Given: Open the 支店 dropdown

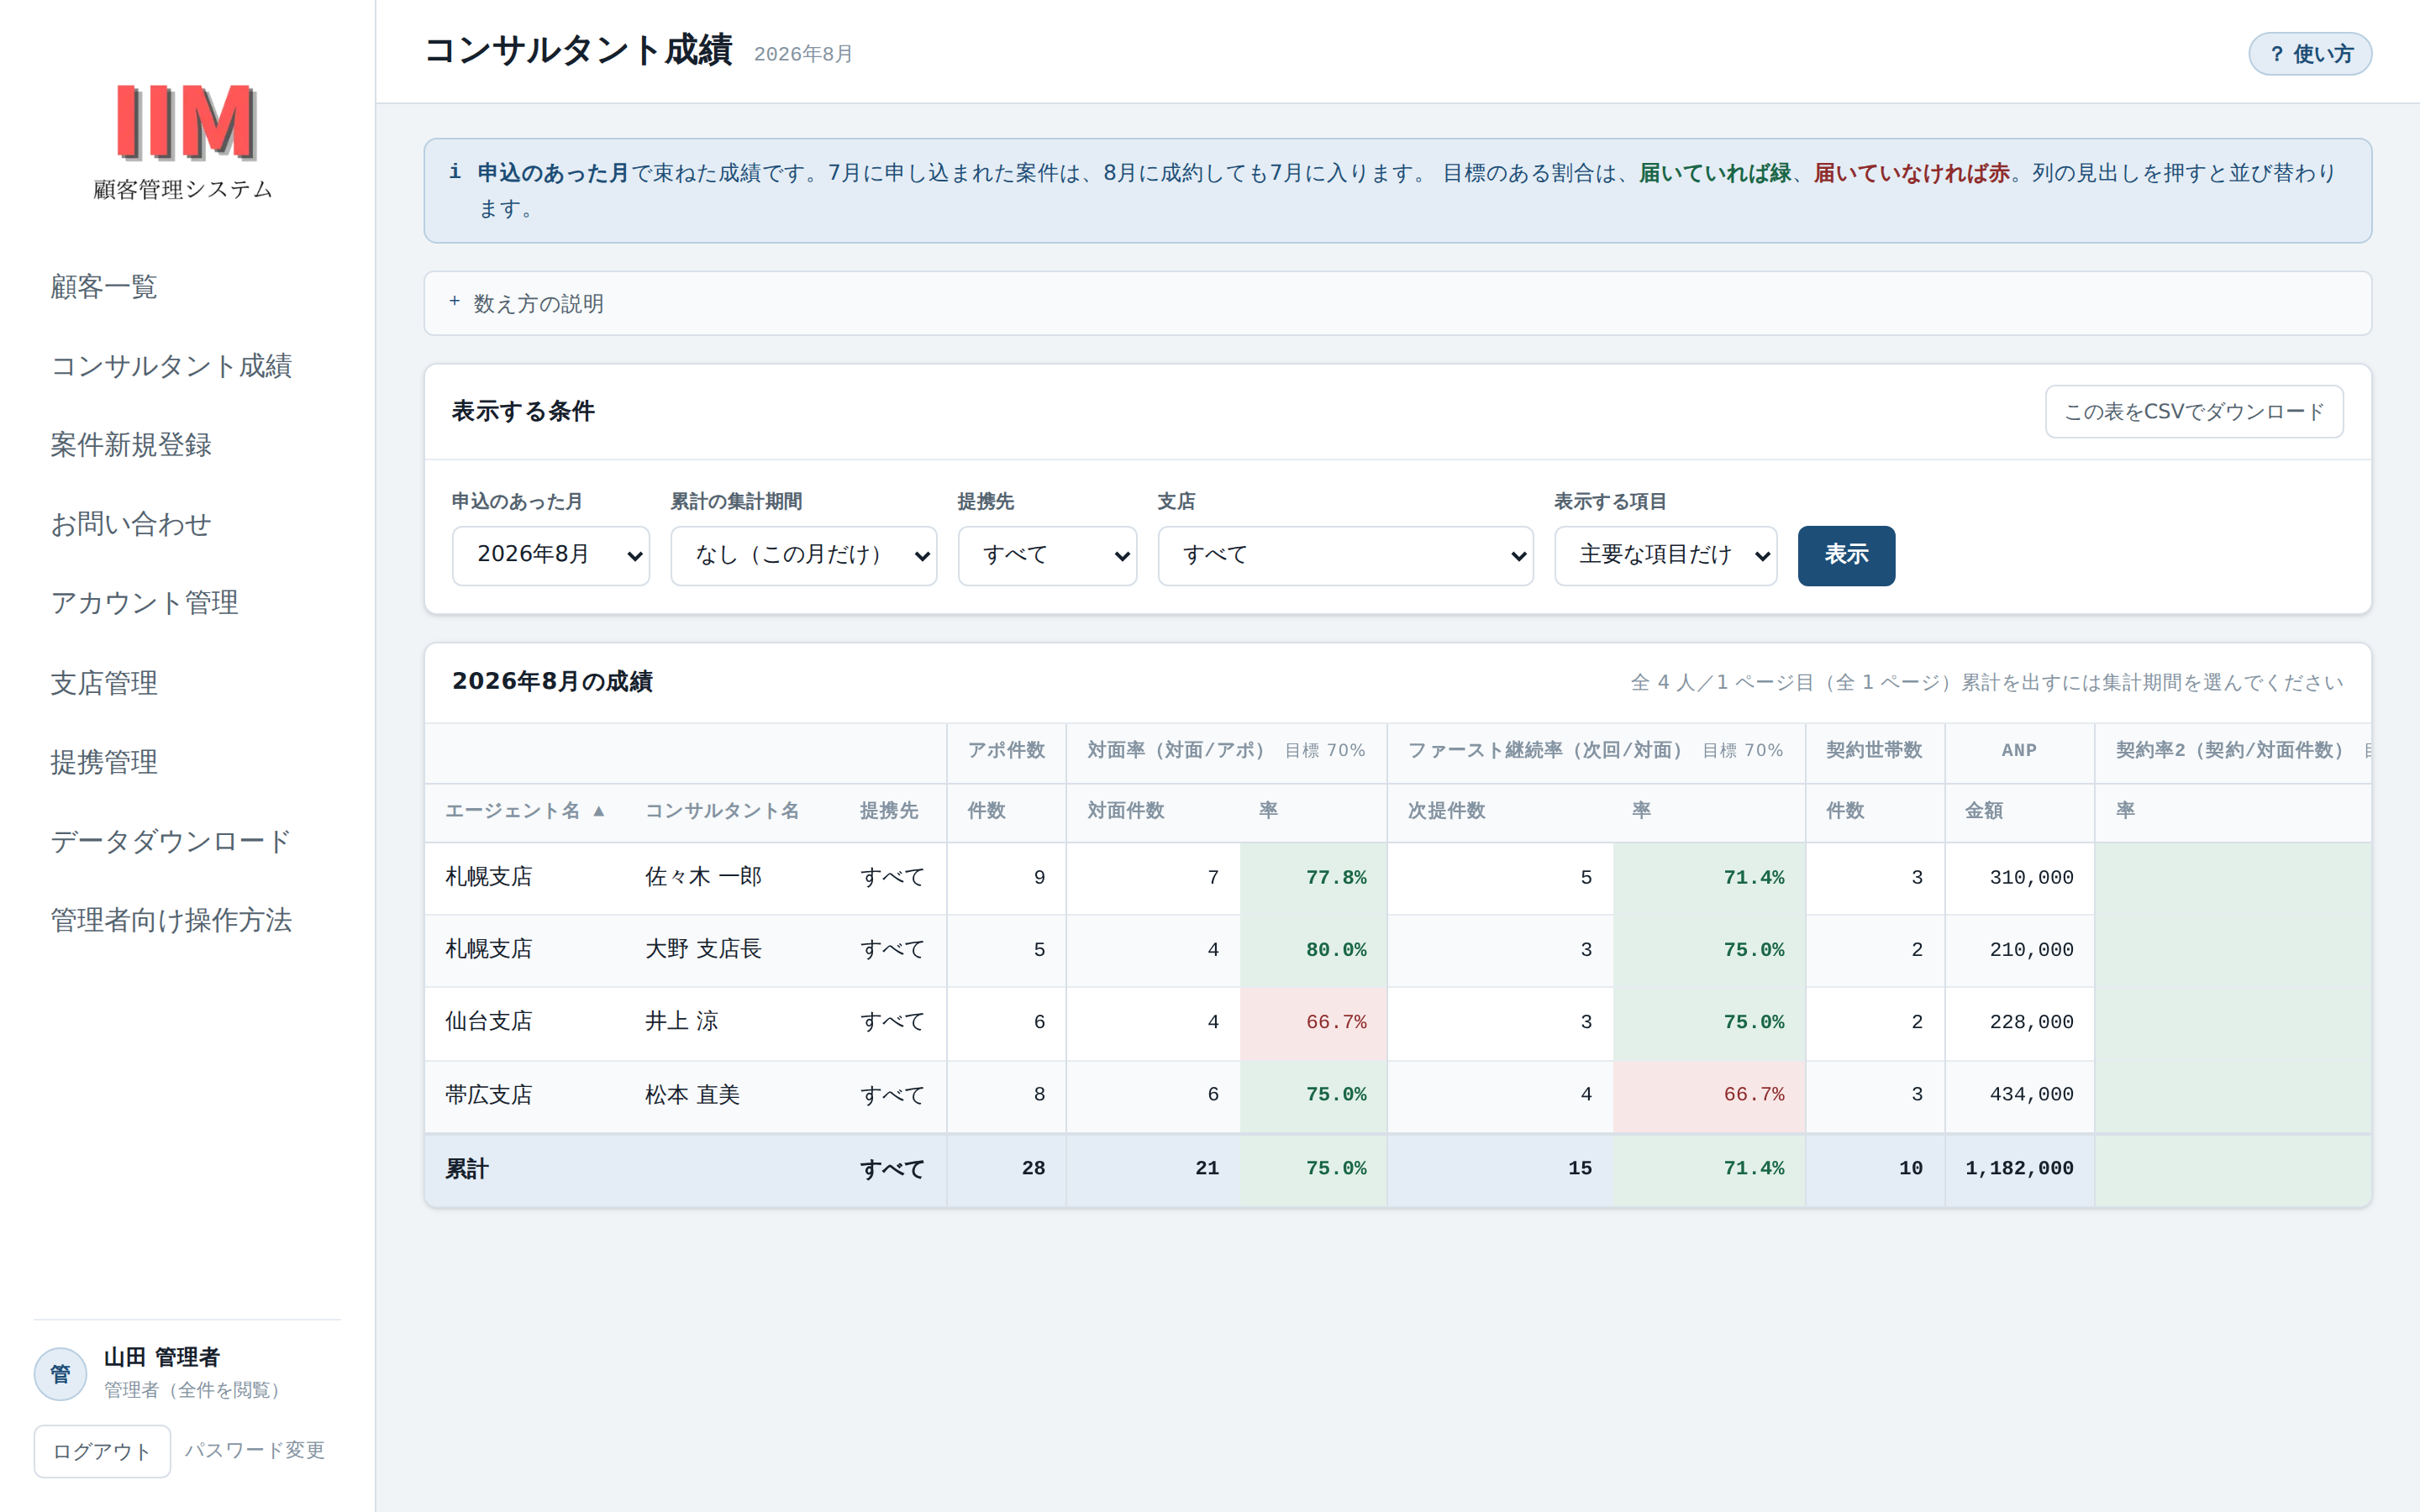Looking at the screenshot, I should click(1345, 555).
